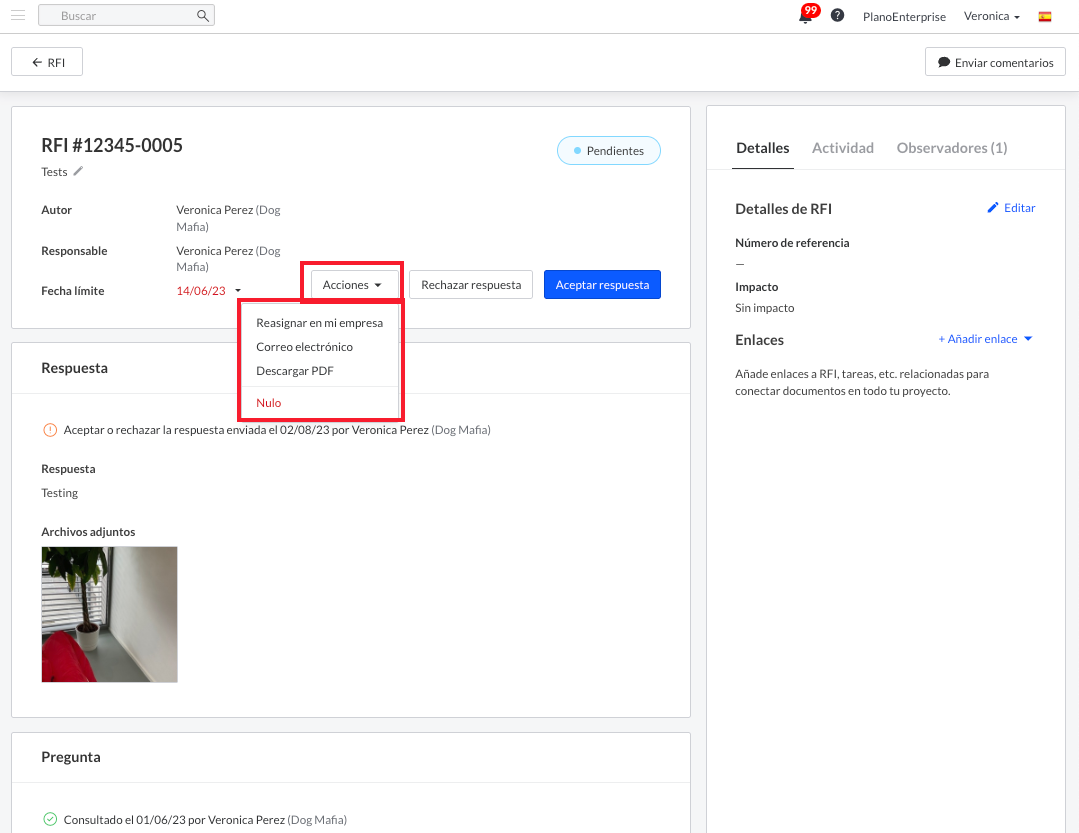Image resolution: width=1079 pixels, height=833 pixels.
Task: Switch to the Actividad tab
Action: [x=842, y=148]
